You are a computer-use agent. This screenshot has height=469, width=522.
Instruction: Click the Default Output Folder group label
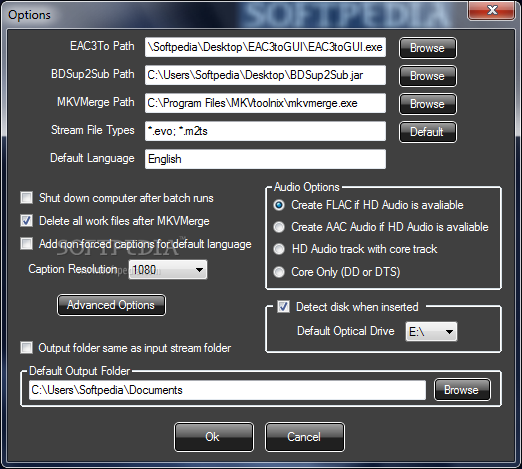[x=80, y=371]
